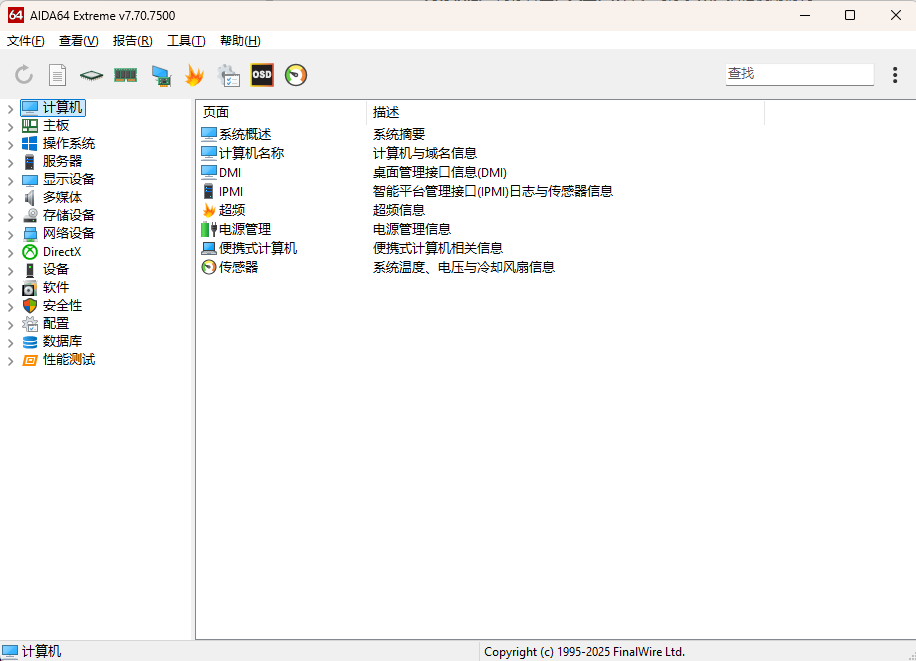
Task: Select the 显示设备 tree item label
Action: pos(68,179)
